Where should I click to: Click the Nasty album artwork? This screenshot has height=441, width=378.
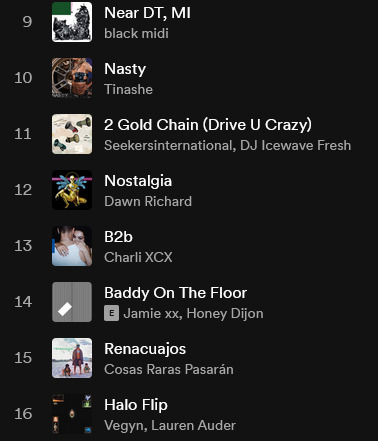pos(72,78)
